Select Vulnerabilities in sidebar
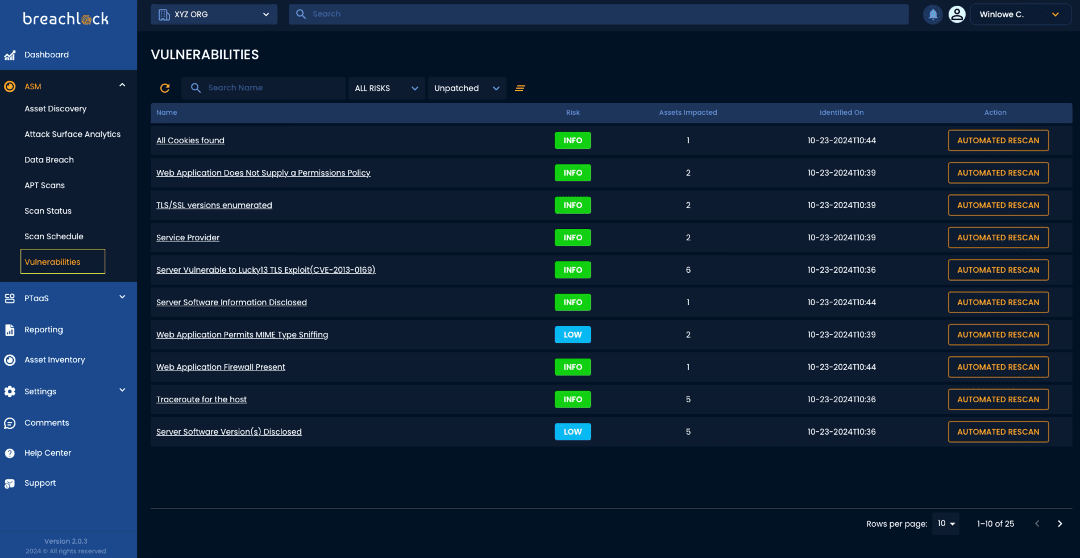The height and width of the screenshot is (558, 1080). click(63, 262)
